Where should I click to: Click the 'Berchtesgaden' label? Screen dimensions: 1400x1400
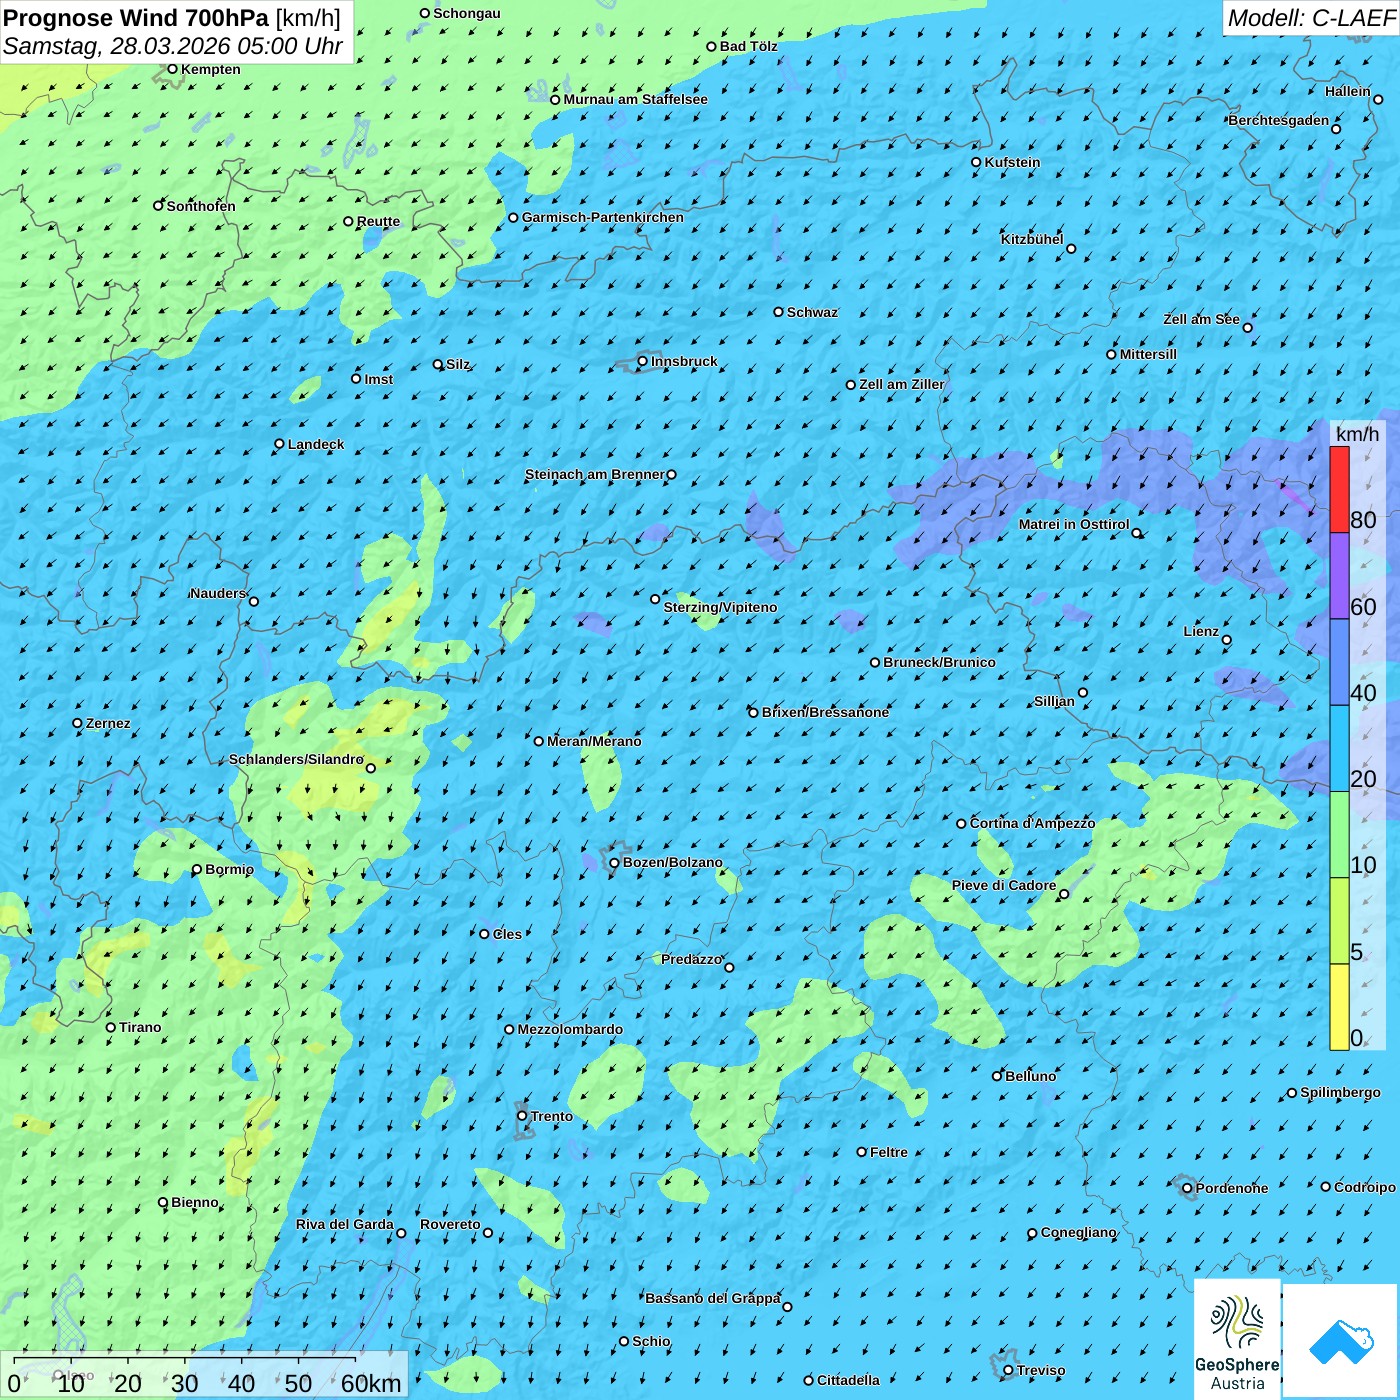tap(1279, 120)
